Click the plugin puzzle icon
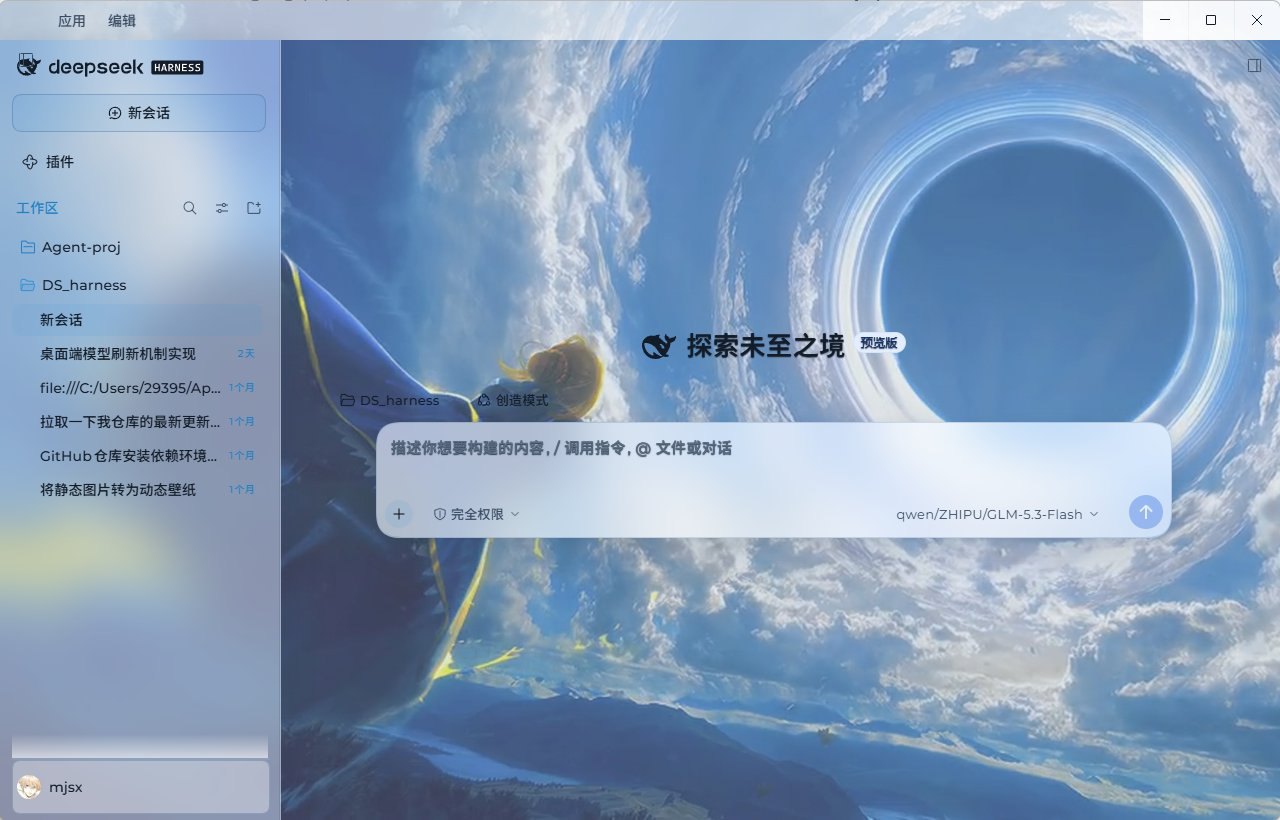The height and width of the screenshot is (820, 1280). tap(29, 162)
